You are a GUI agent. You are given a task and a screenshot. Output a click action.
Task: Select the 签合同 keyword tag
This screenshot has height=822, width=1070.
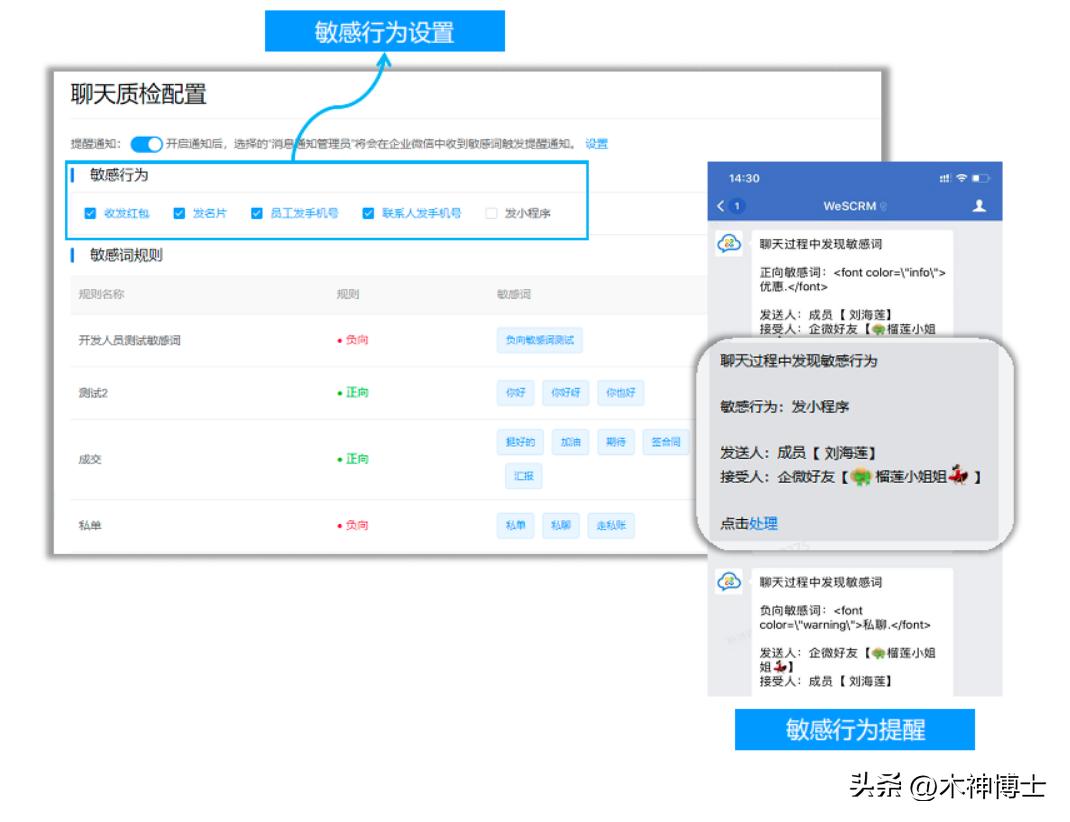point(665,441)
